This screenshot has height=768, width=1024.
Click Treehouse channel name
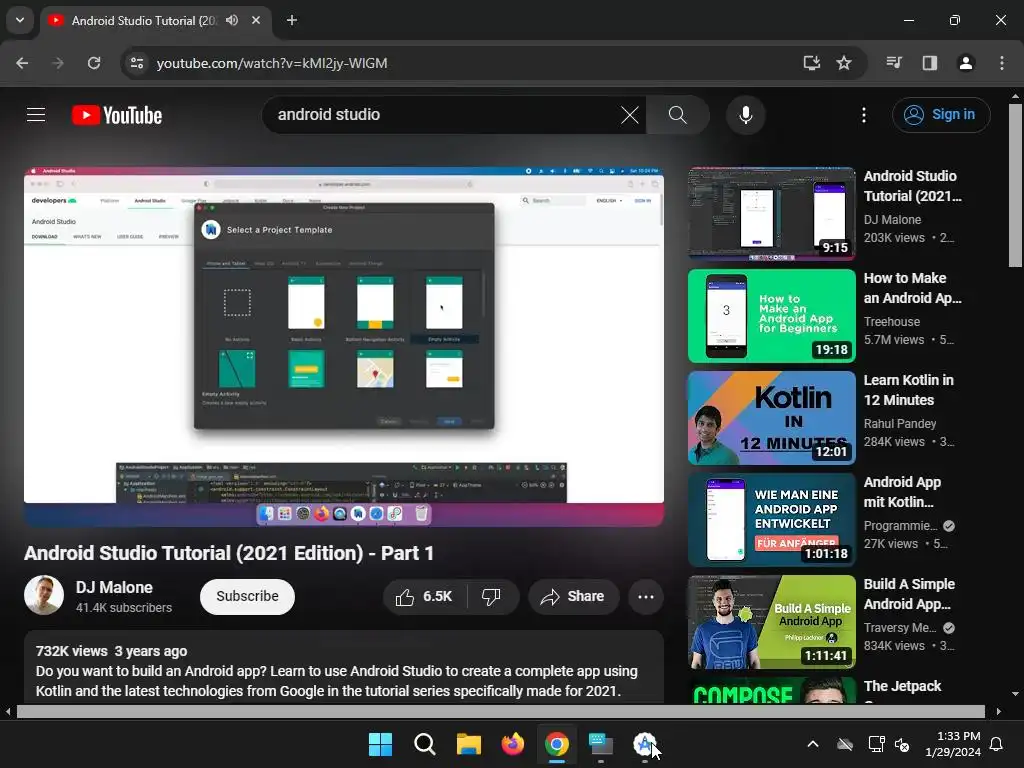click(891, 321)
